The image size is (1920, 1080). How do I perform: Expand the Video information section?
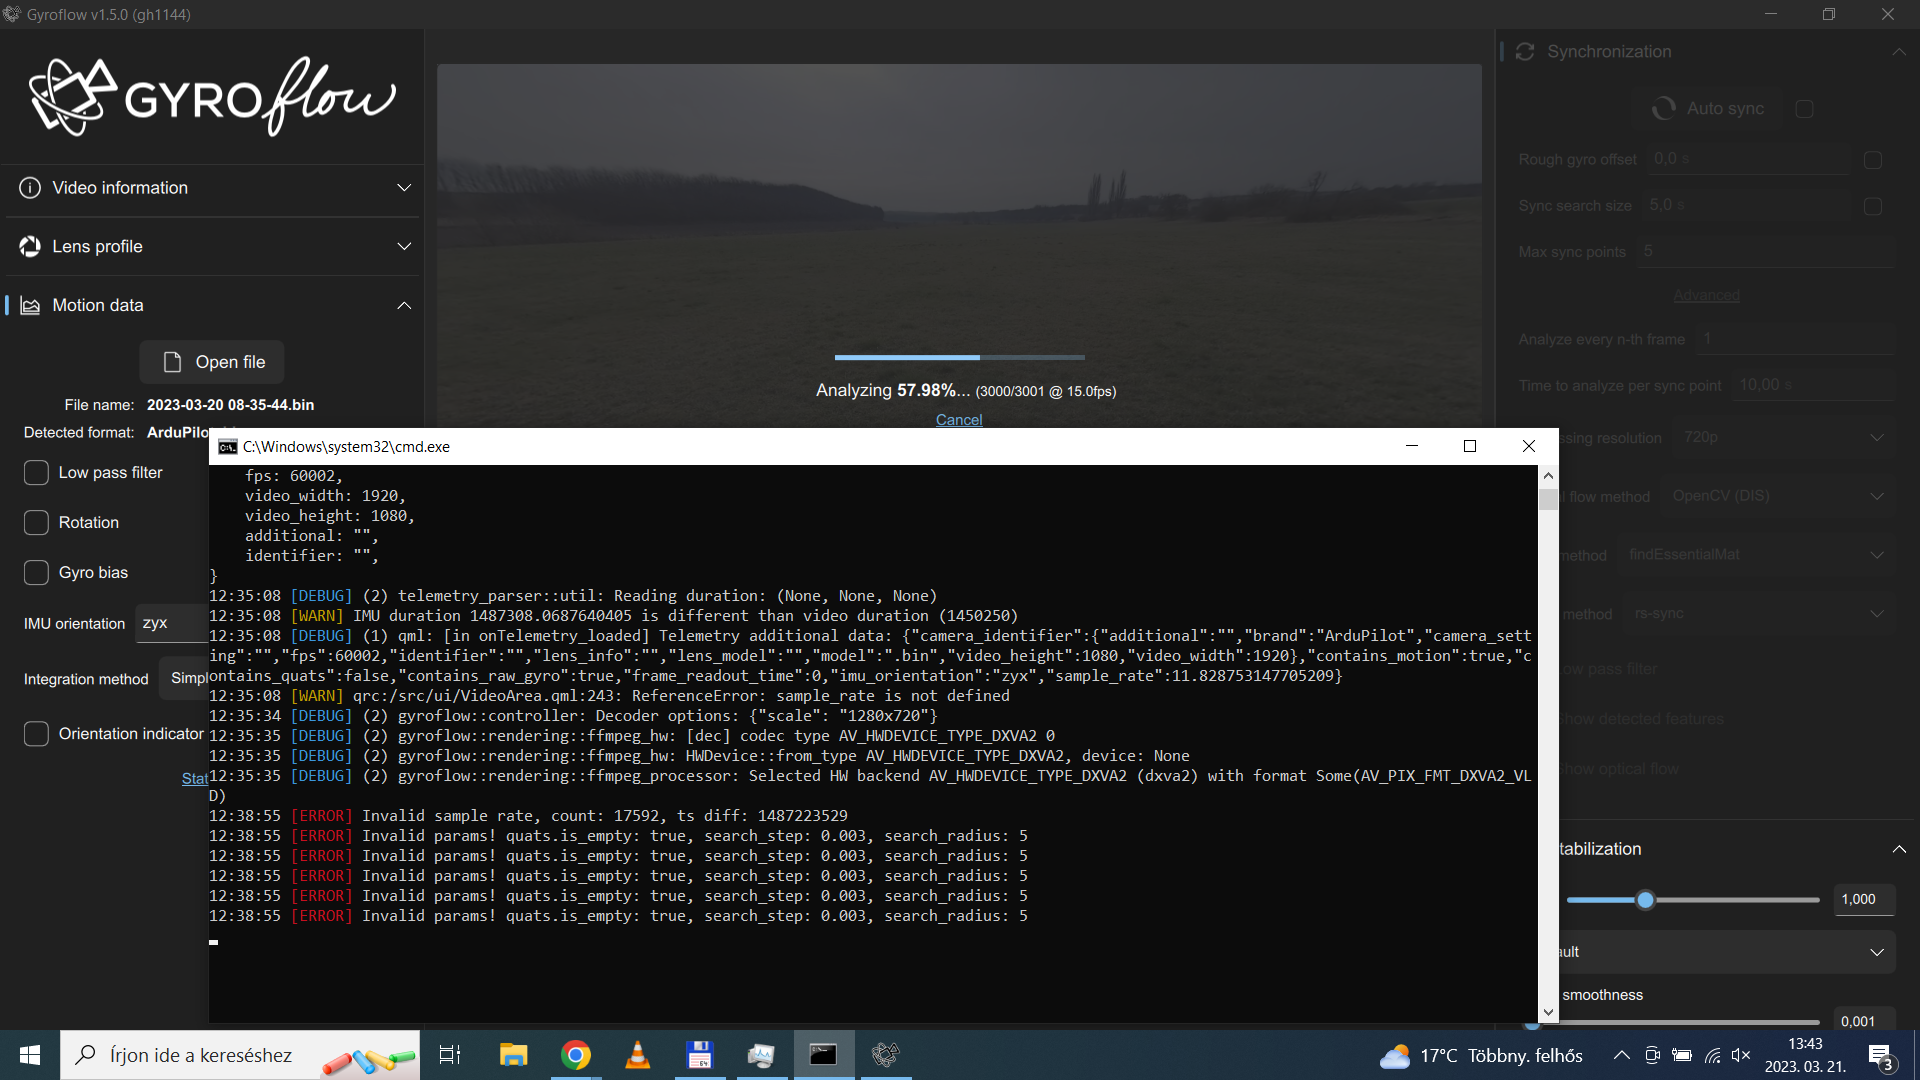(x=404, y=187)
